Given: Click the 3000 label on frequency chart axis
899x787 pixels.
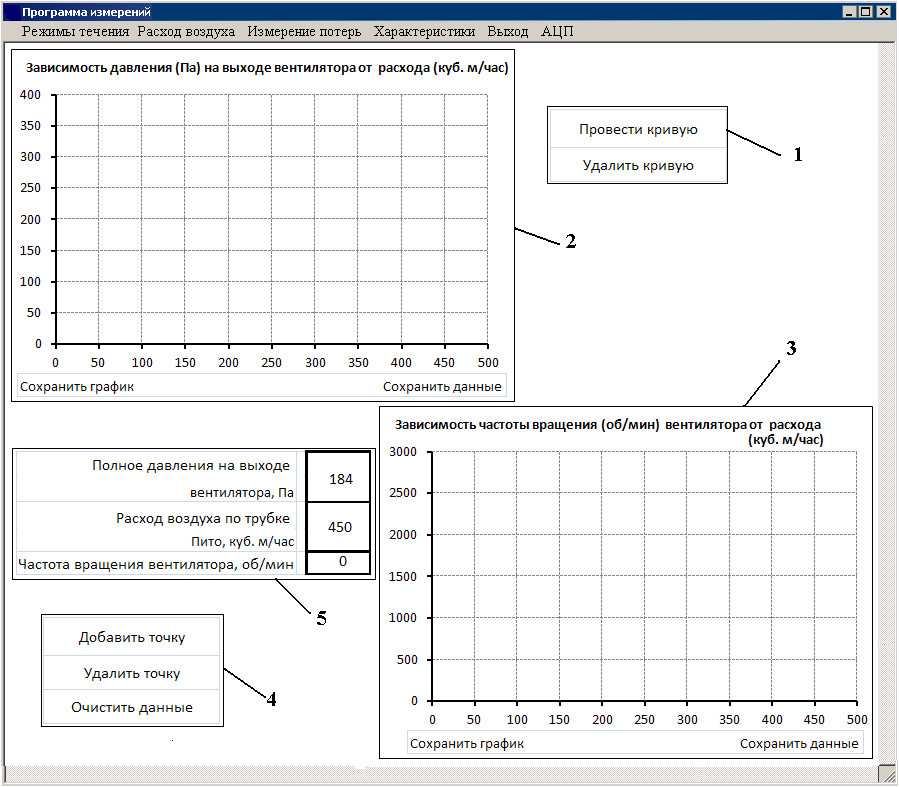Looking at the screenshot, I should click(x=402, y=452).
